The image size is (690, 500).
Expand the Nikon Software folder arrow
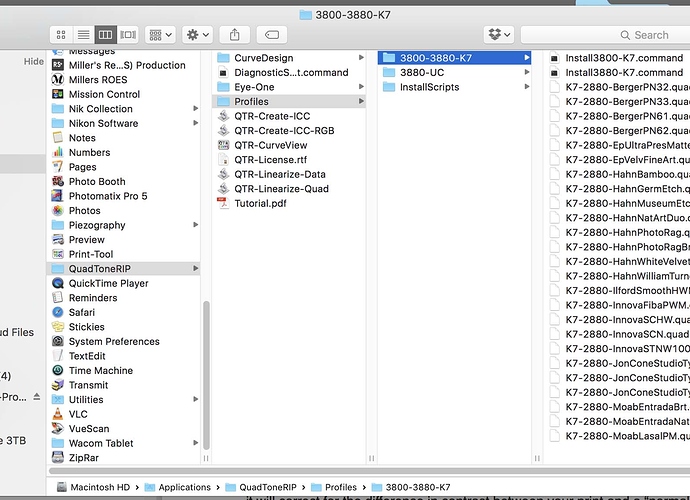tap(195, 123)
